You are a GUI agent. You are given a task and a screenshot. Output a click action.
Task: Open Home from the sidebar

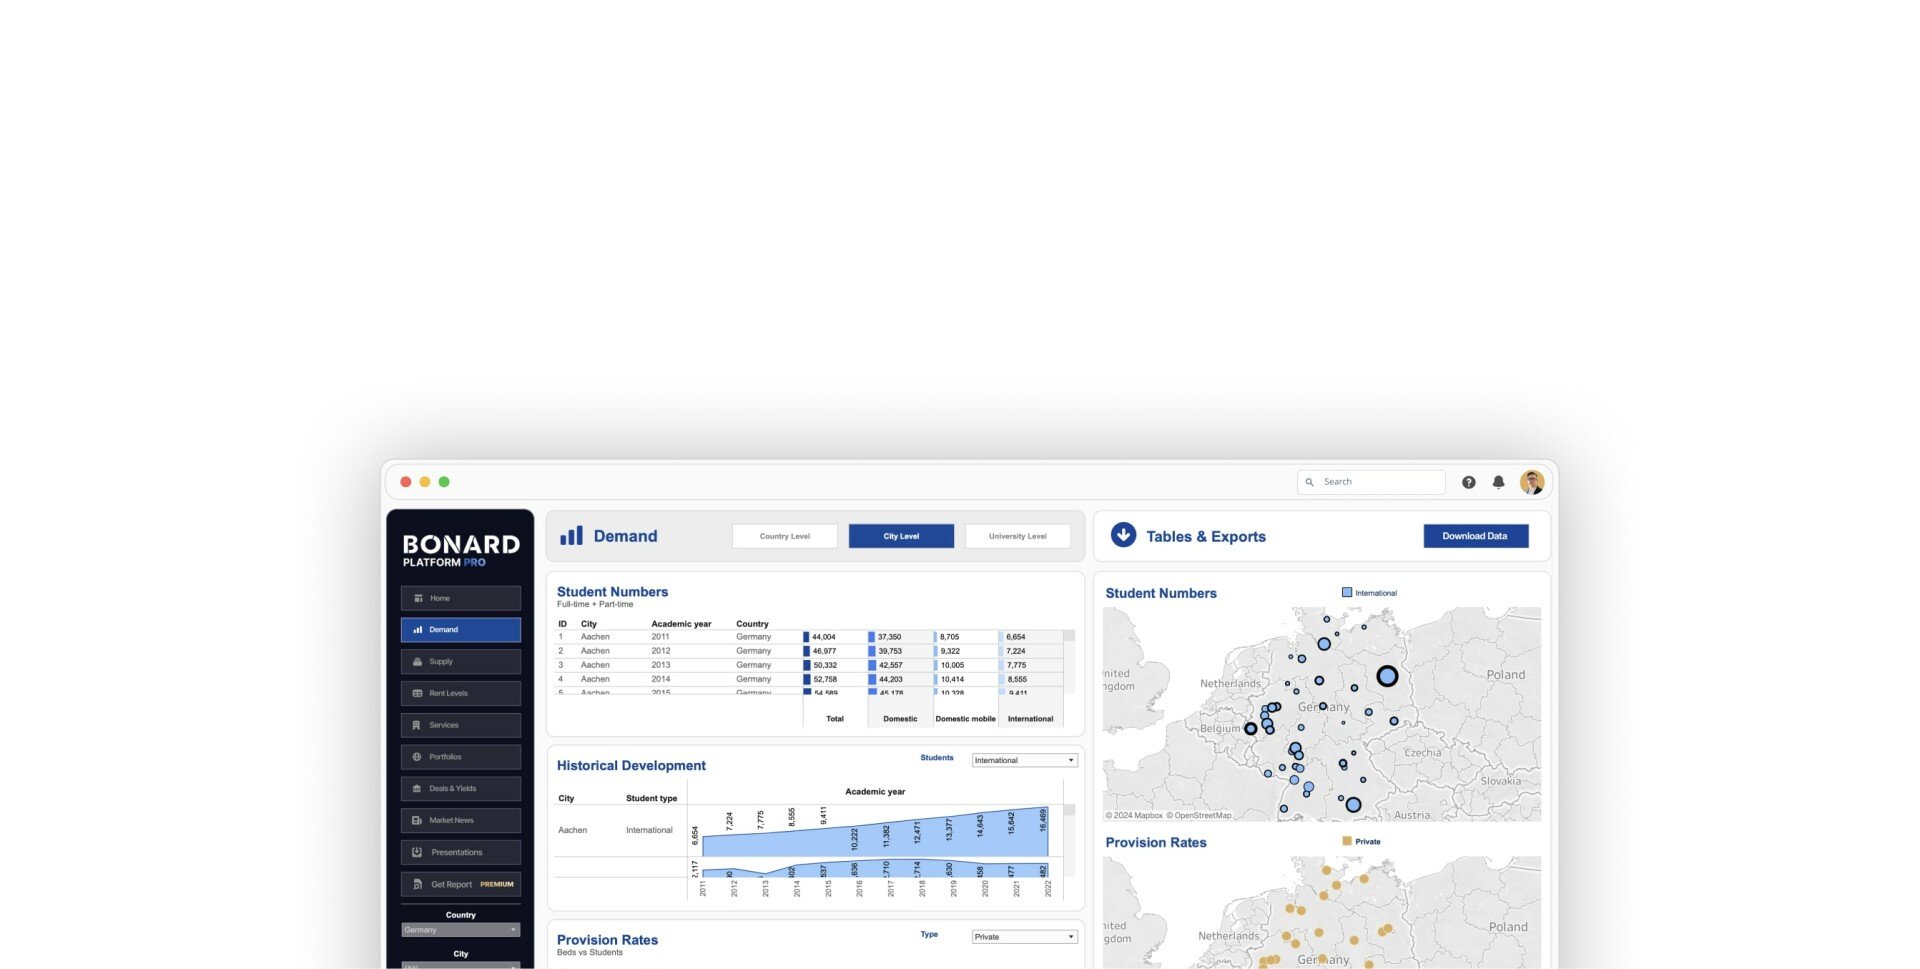pos(460,598)
